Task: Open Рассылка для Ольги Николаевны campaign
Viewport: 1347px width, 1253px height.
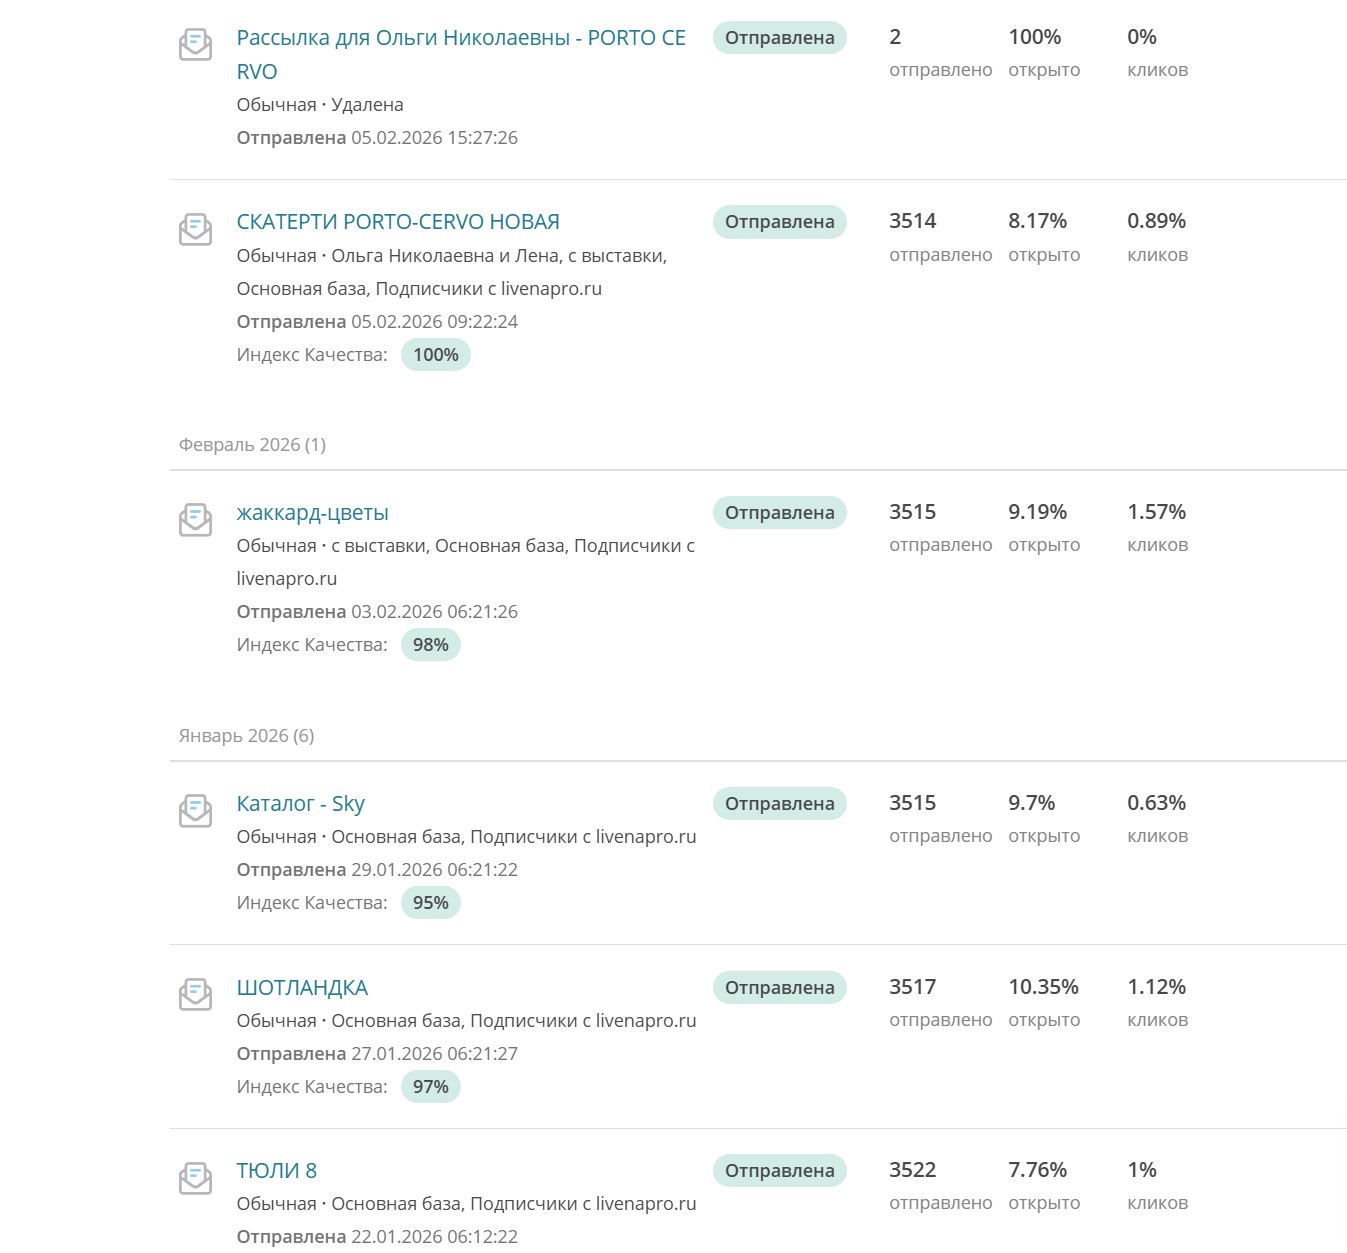Action: tap(461, 55)
